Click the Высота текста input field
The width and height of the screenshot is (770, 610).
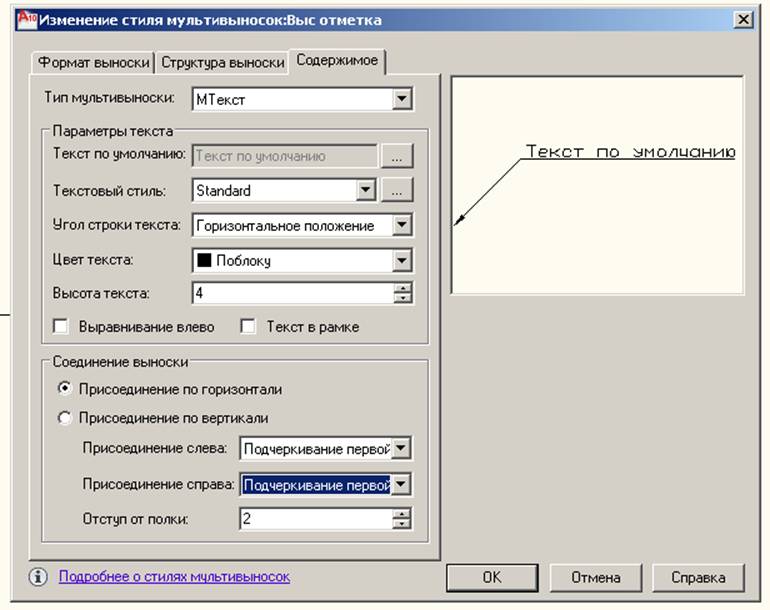292,294
